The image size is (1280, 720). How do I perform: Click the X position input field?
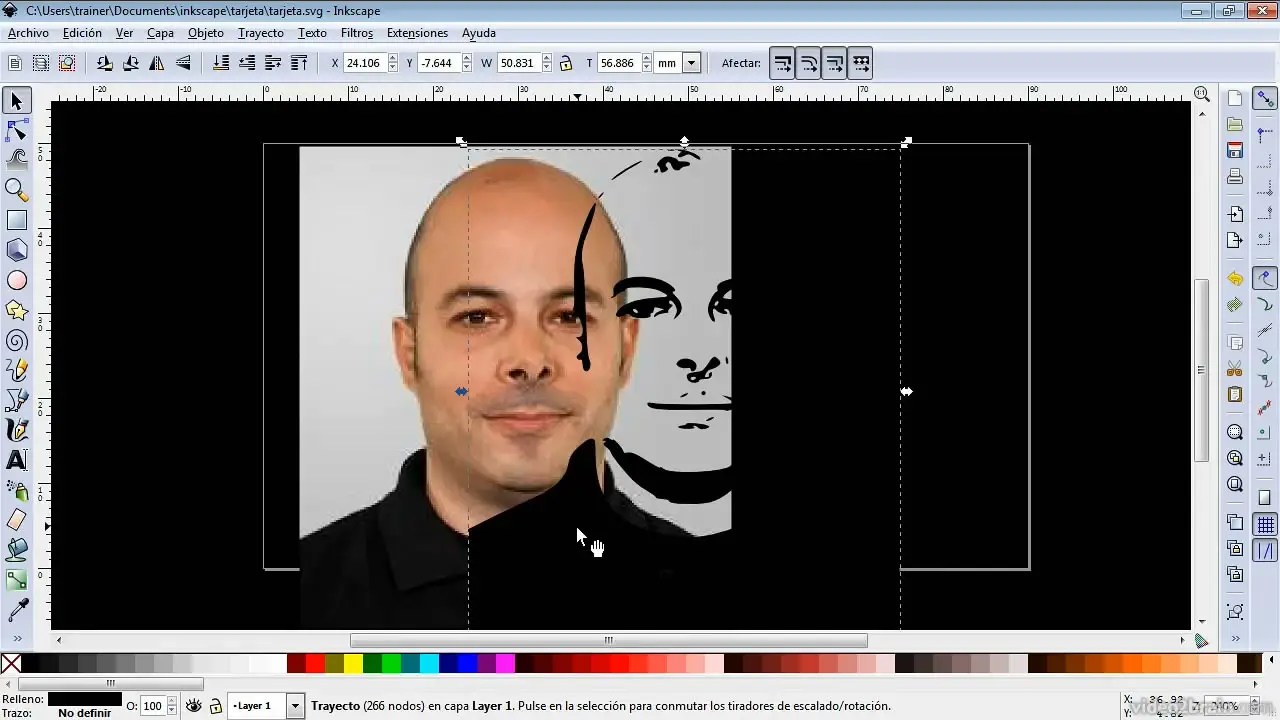click(x=362, y=63)
